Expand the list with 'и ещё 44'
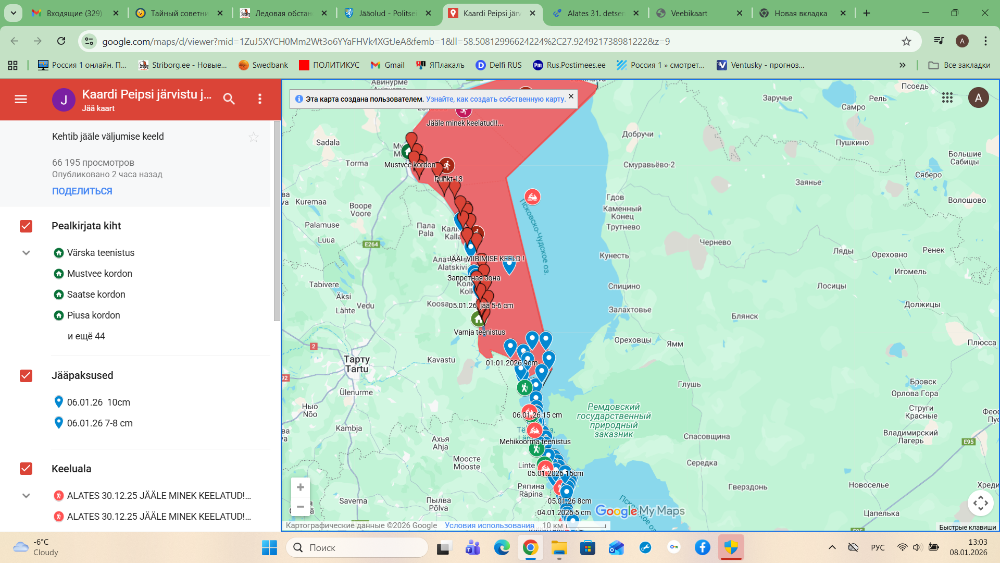This screenshot has height=563, width=1000. [86, 336]
